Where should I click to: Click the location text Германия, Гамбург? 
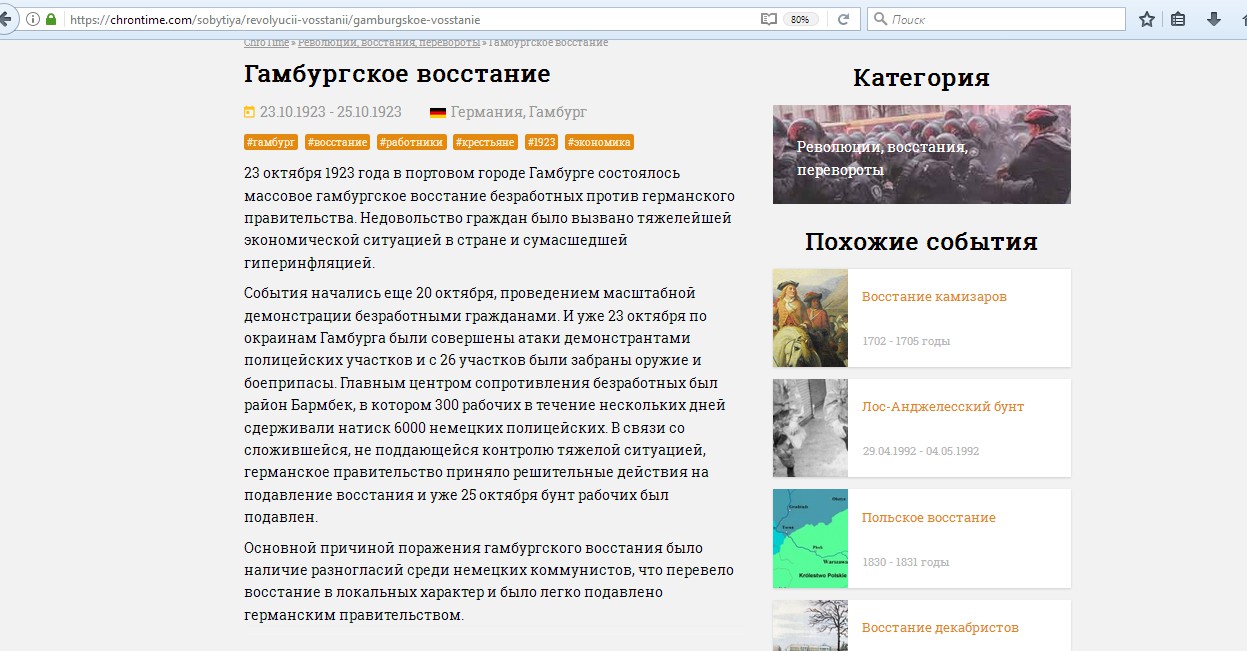tap(519, 112)
